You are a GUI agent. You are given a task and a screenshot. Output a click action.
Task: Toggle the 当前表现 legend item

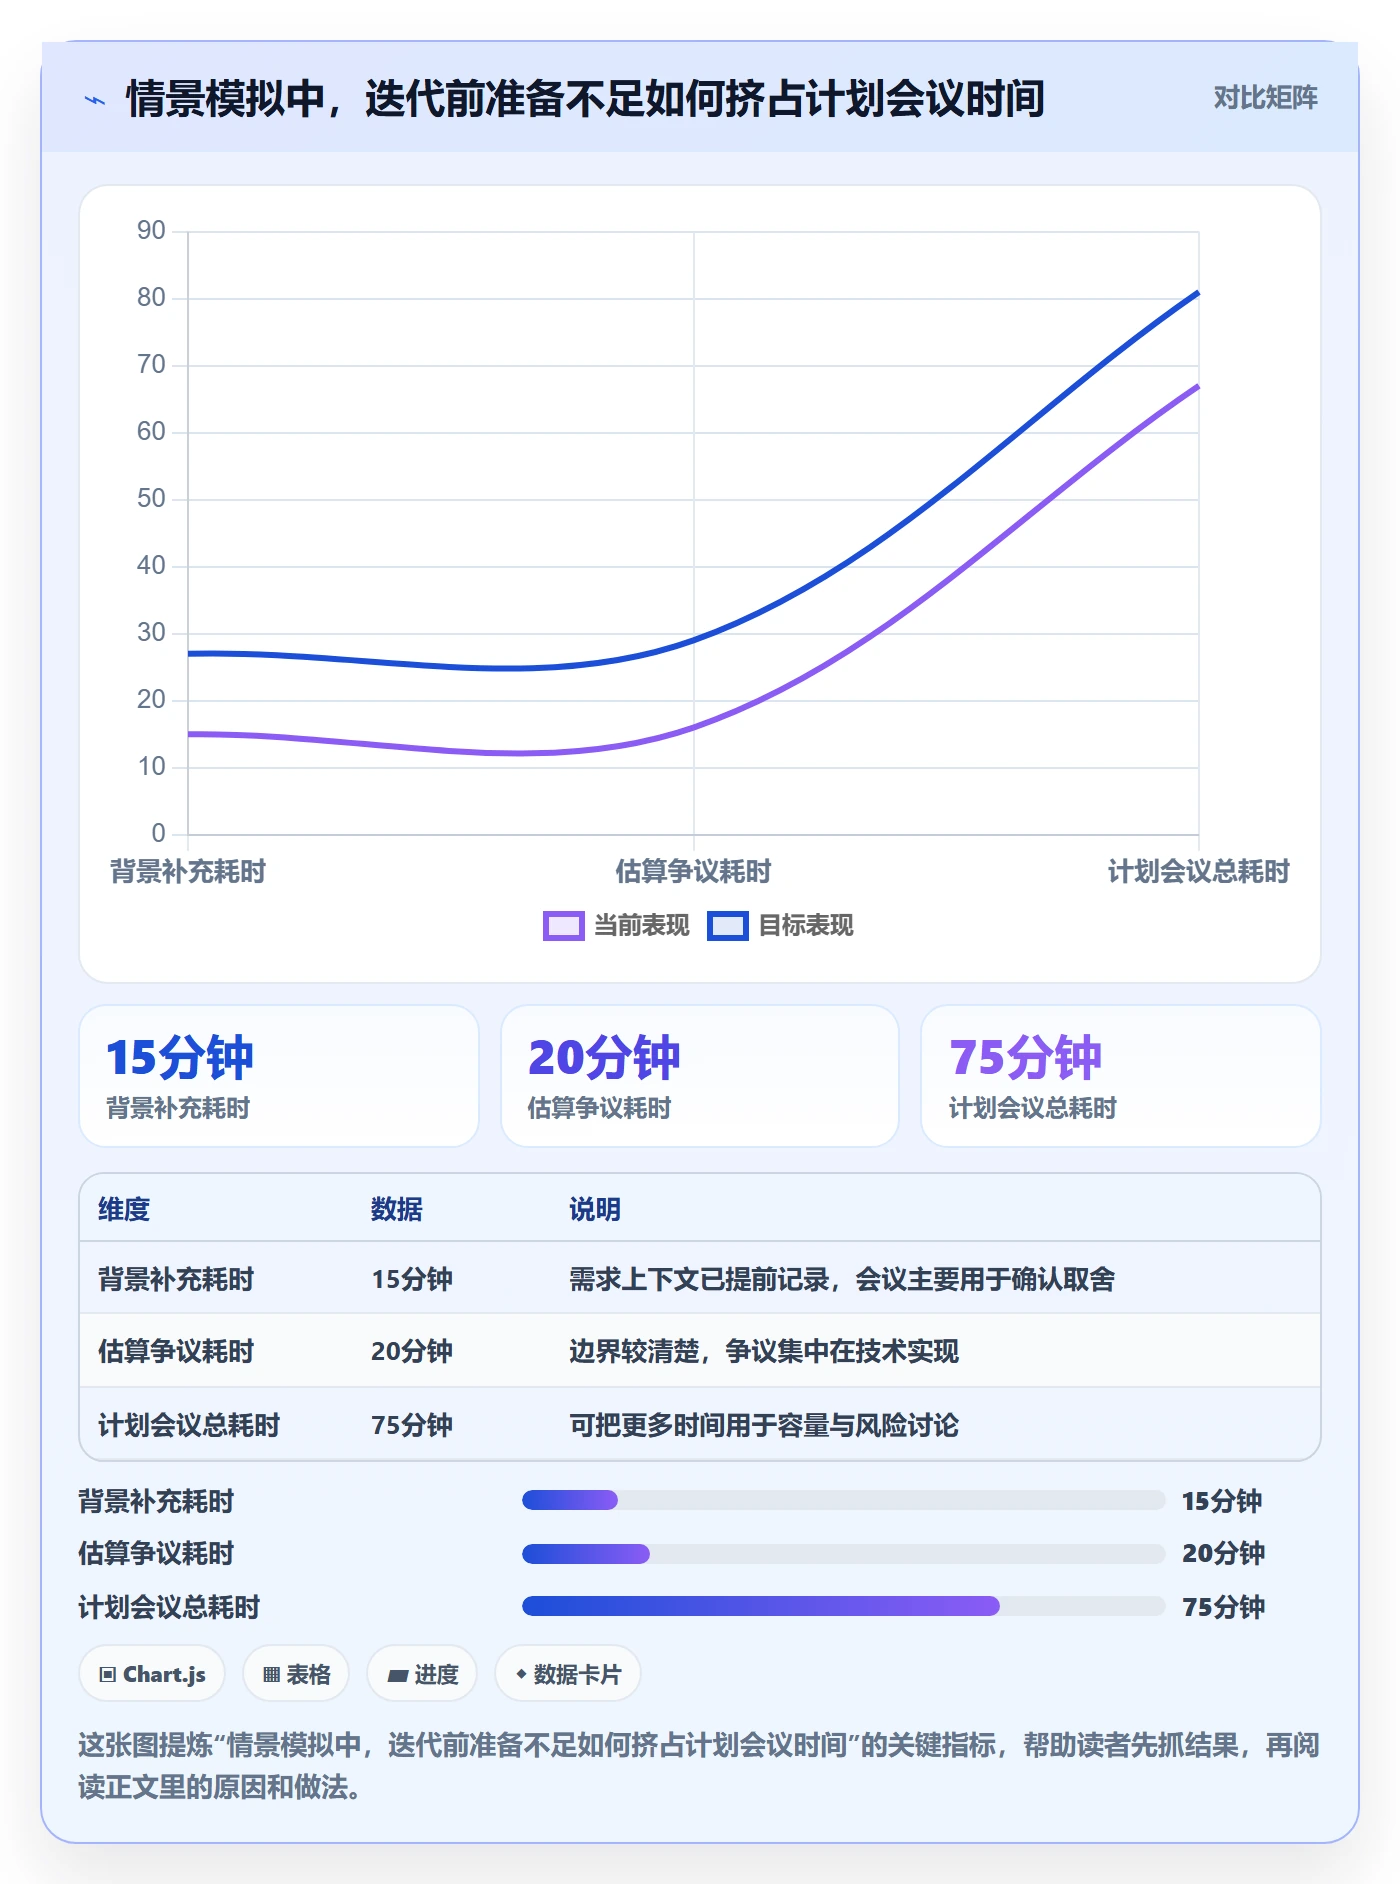616,926
